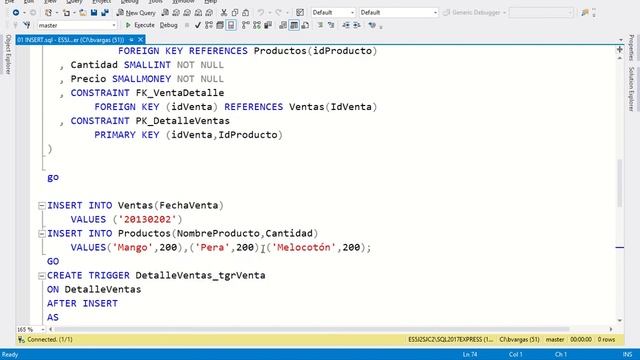The width and height of the screenshot is (640, 360).
Task: Click the vertical scrollbar down arrow
Action: click(620, 321)
